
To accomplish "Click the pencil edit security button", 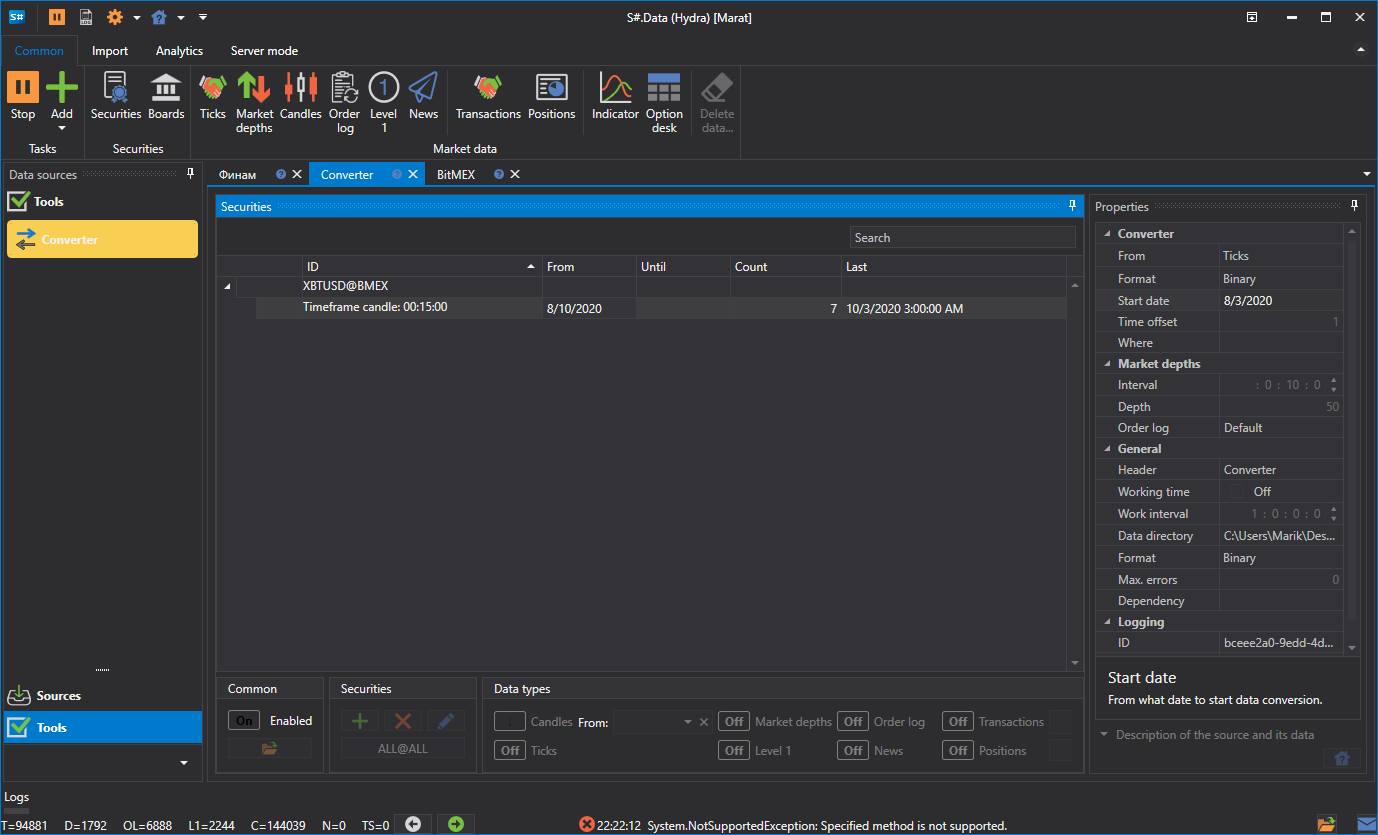I will [x=446, y=721].
